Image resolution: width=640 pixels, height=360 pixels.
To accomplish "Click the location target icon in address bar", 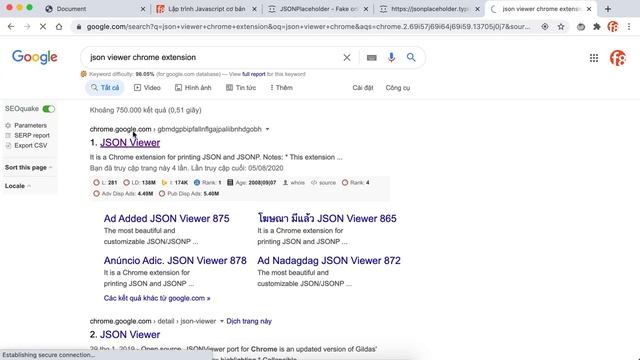I will 545,27.
